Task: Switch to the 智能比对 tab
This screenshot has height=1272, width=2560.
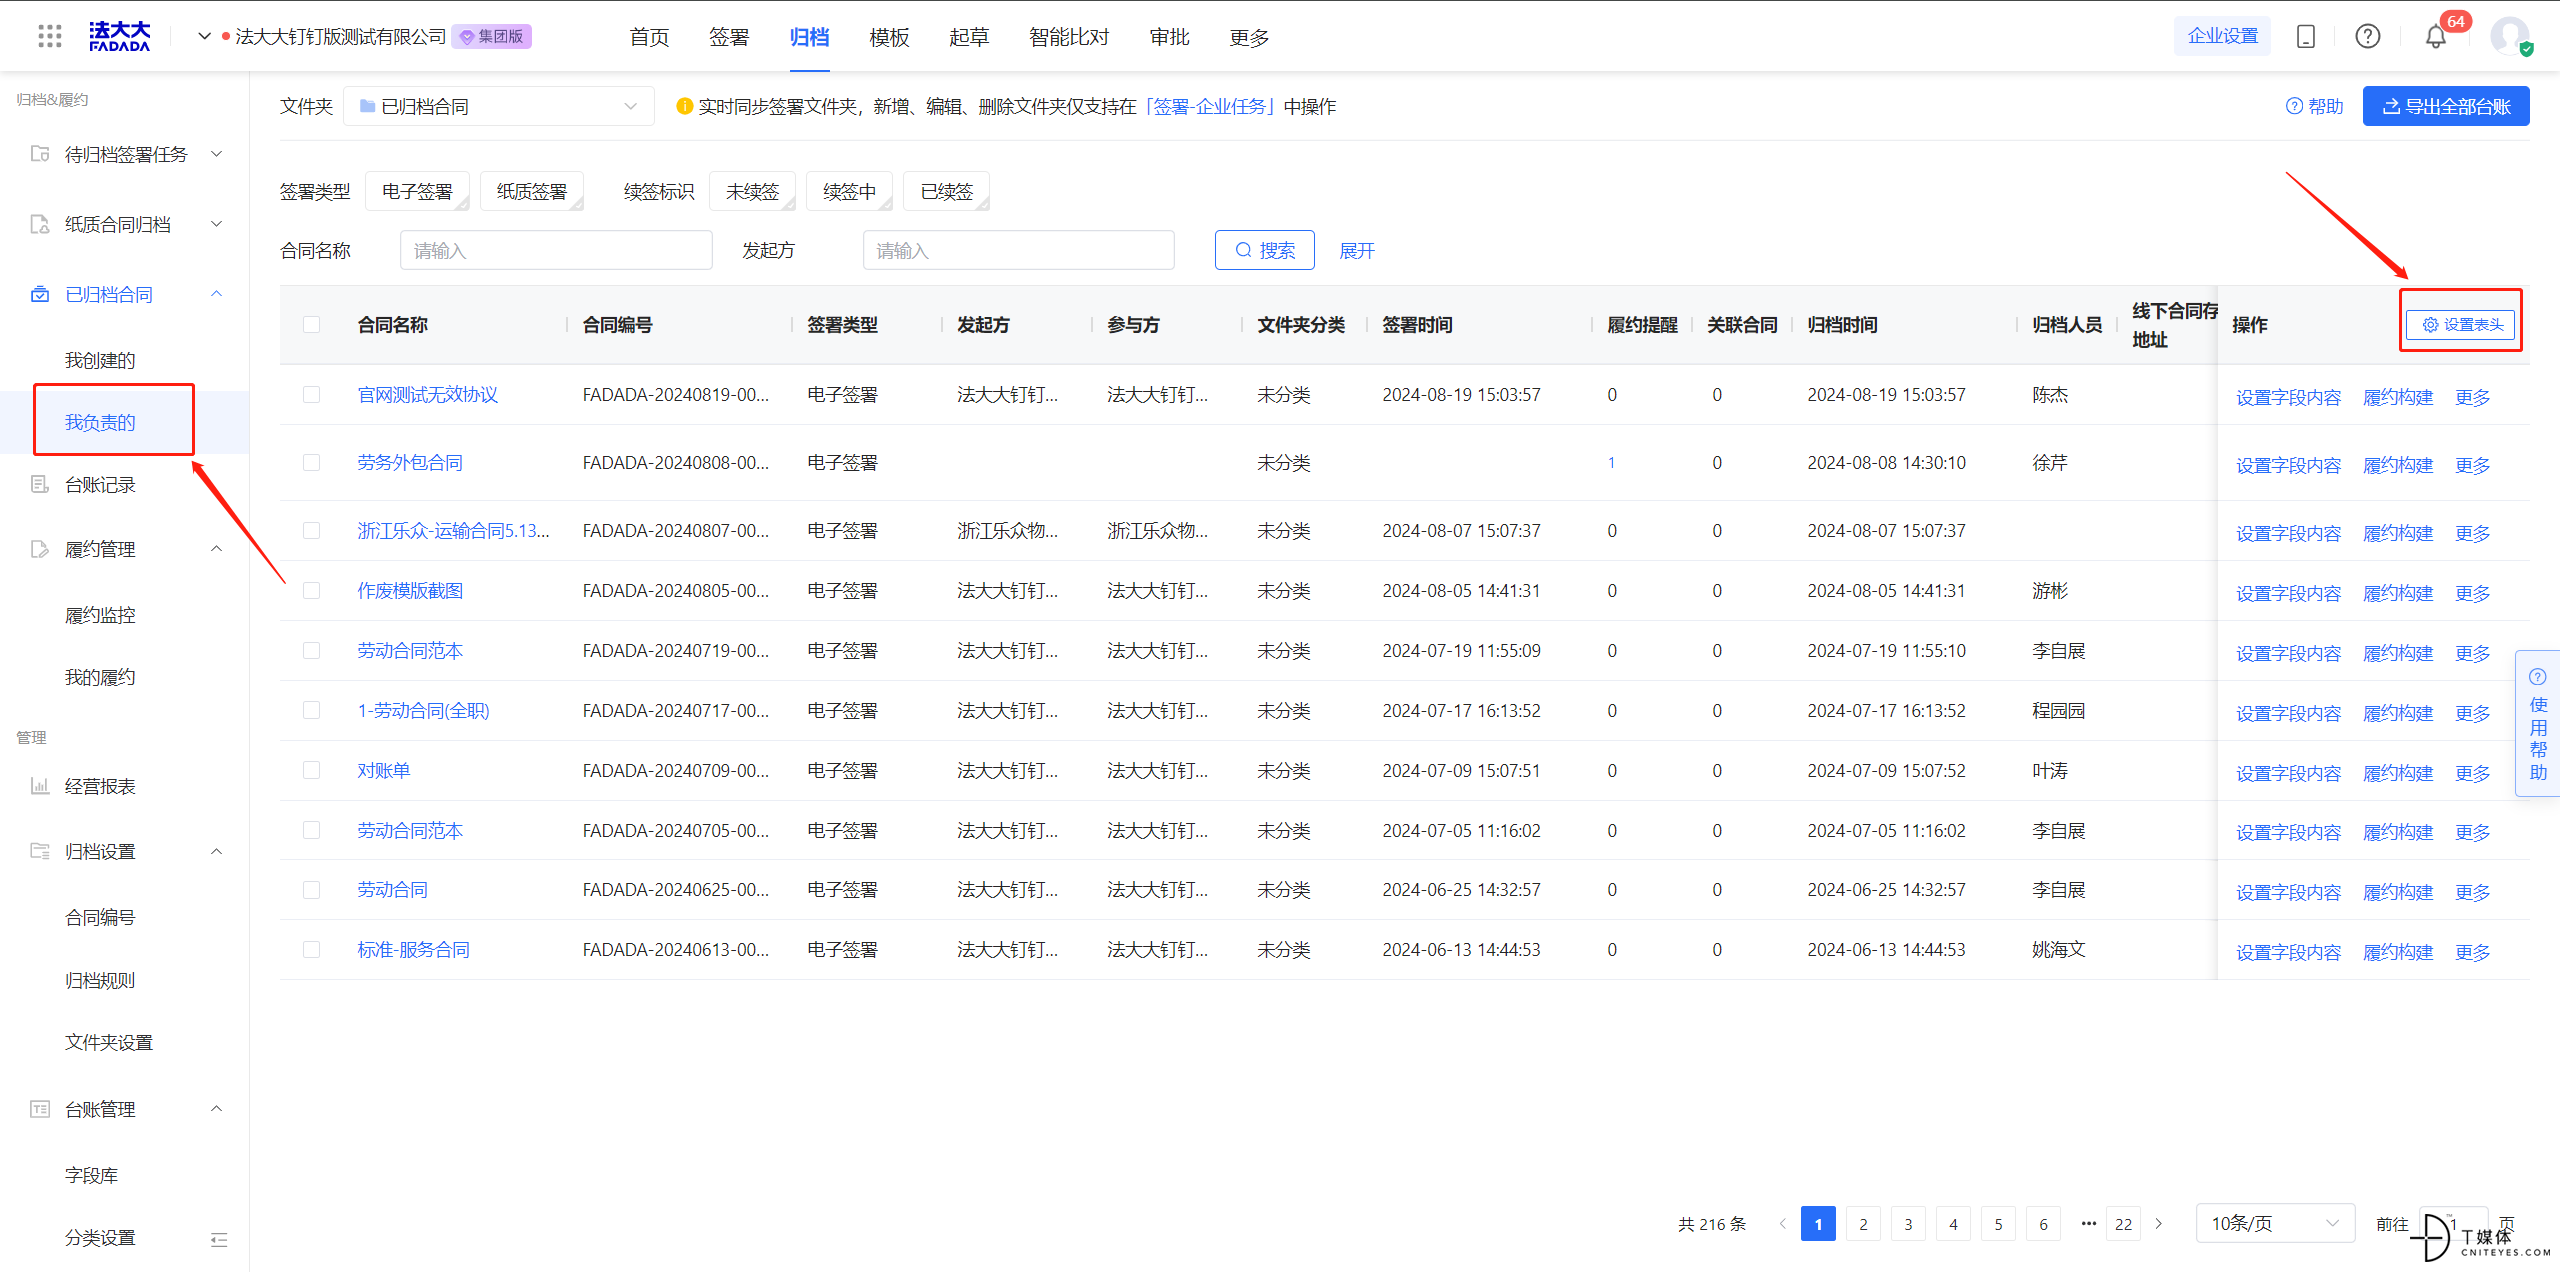Action: [x=1069, y=37]
